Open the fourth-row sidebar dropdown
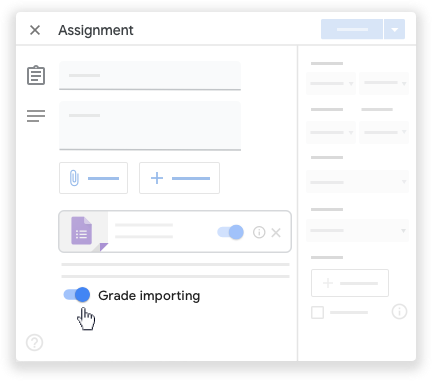 pyautogui.click(x=357, y=230)
